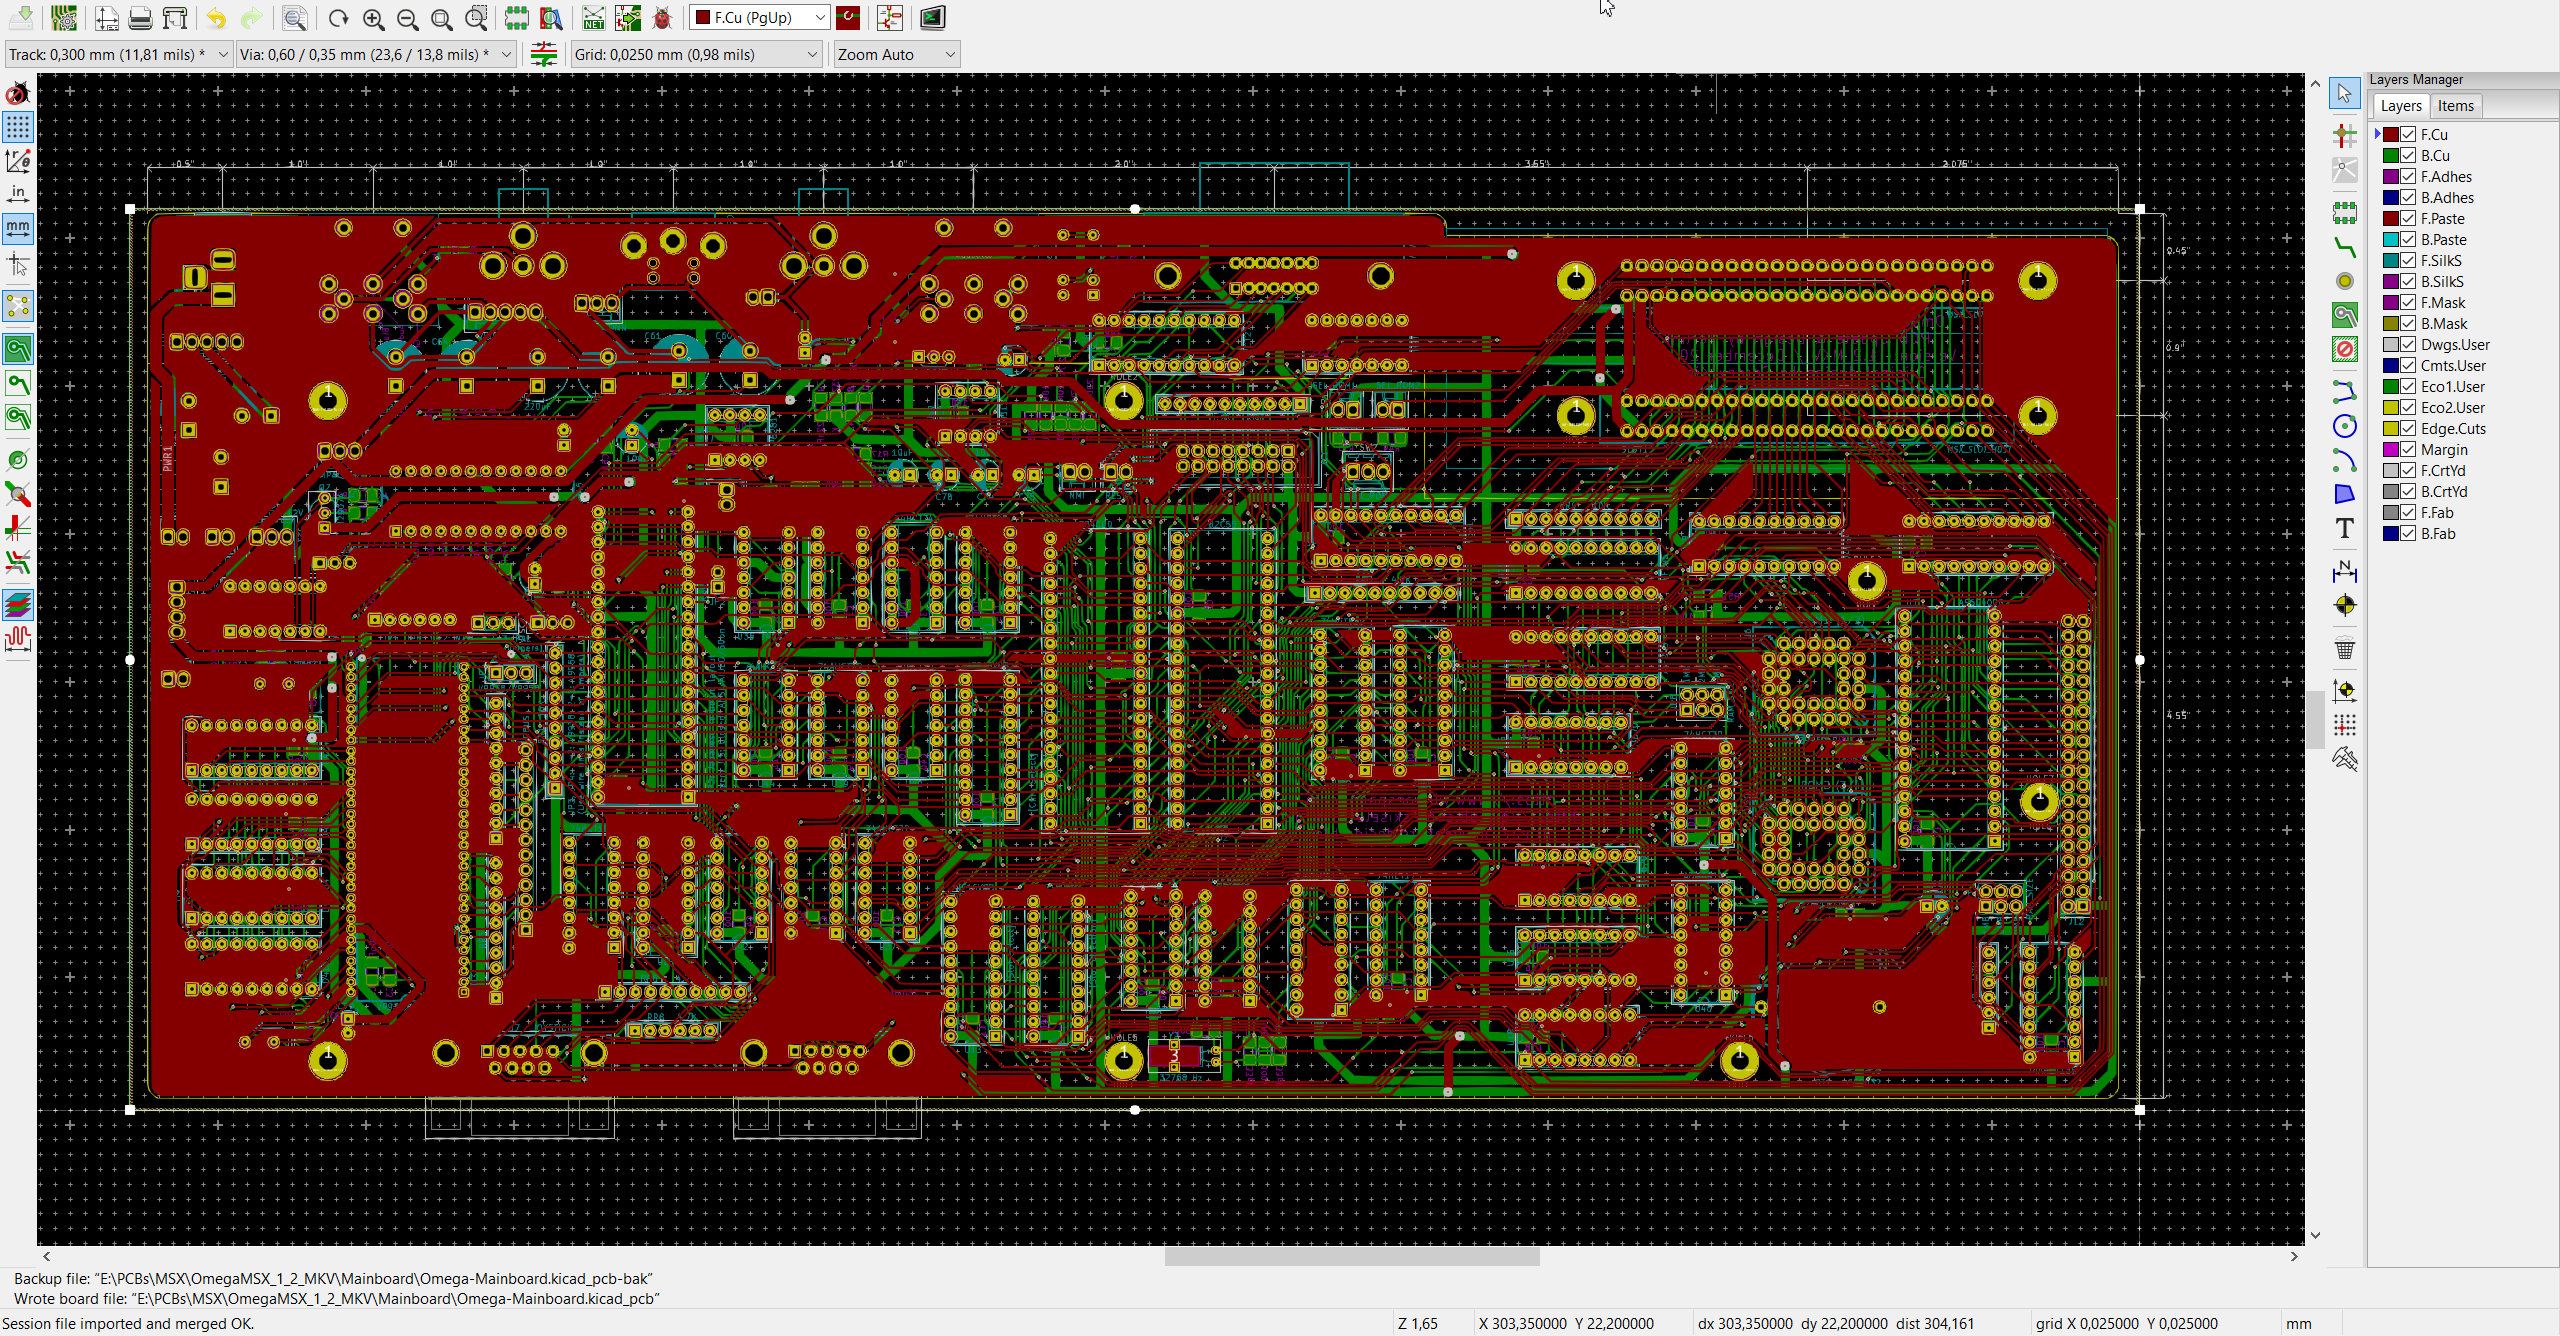Toggle filled zones display icon
The height and width of the screenshot is (1336, 2560).
[x=18, y=349]
